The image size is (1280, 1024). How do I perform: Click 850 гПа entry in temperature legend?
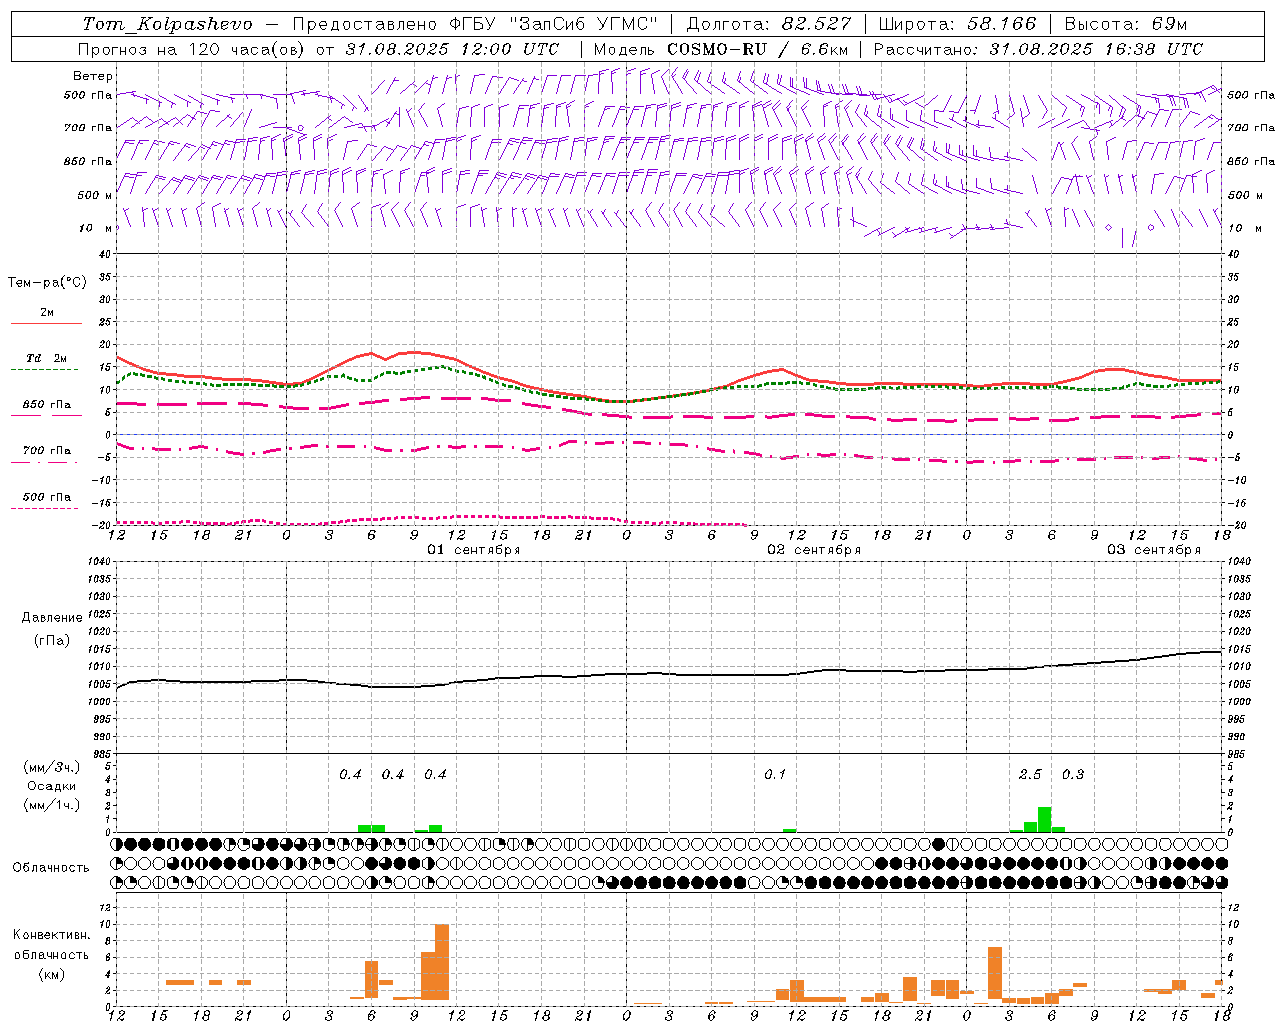pyautogui.click(x=47, y=405)
